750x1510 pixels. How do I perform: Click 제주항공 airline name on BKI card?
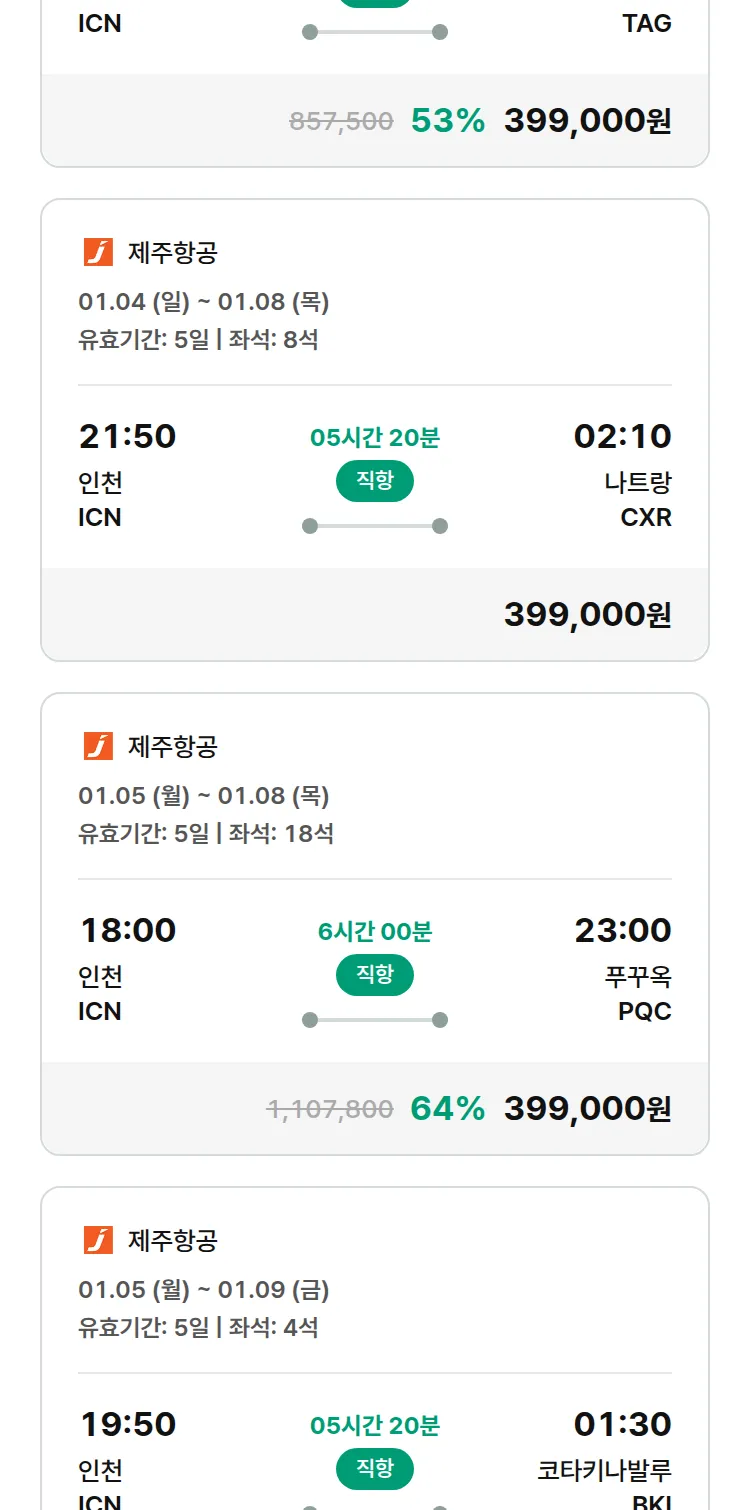point(172,1240)
